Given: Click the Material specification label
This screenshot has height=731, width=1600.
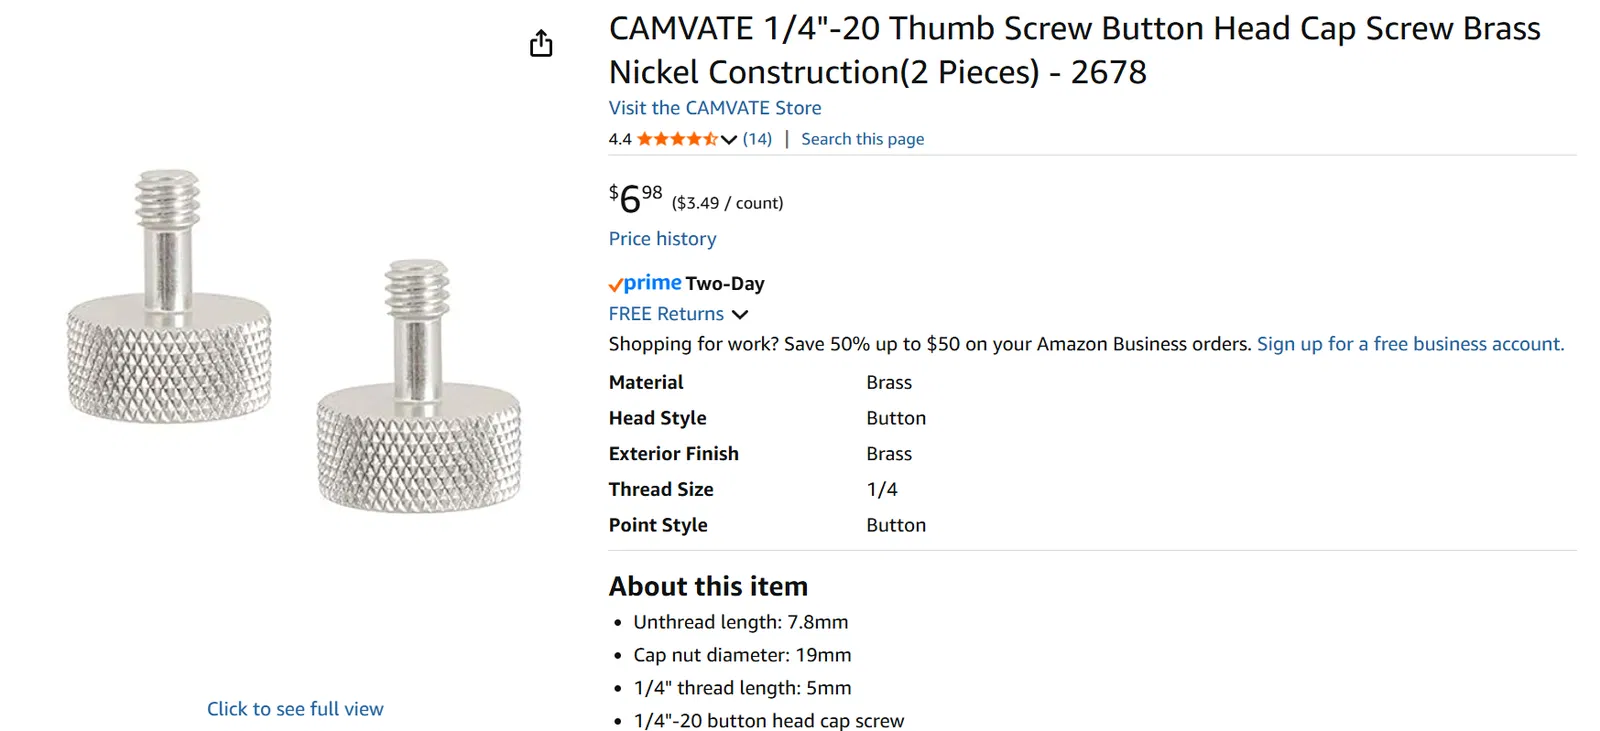Looking at the screenshot, I should [x=646, y=382].
